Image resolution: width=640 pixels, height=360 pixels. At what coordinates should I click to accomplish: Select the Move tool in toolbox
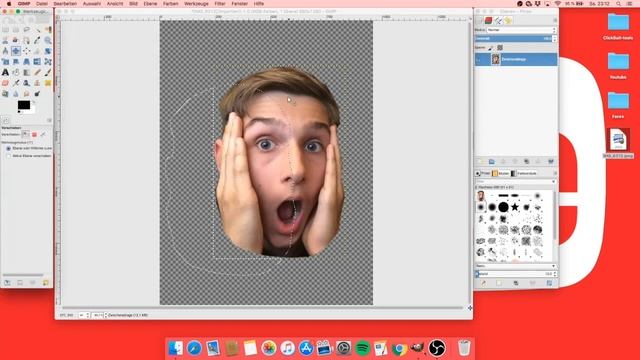[16, 51]
